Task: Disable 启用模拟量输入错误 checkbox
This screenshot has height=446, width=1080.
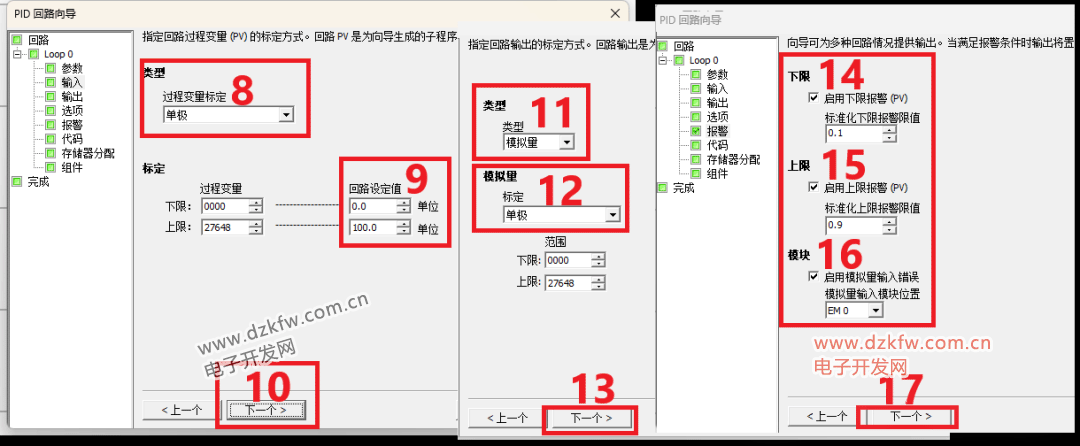Action: pyautogui.click(x=815, y=277)
